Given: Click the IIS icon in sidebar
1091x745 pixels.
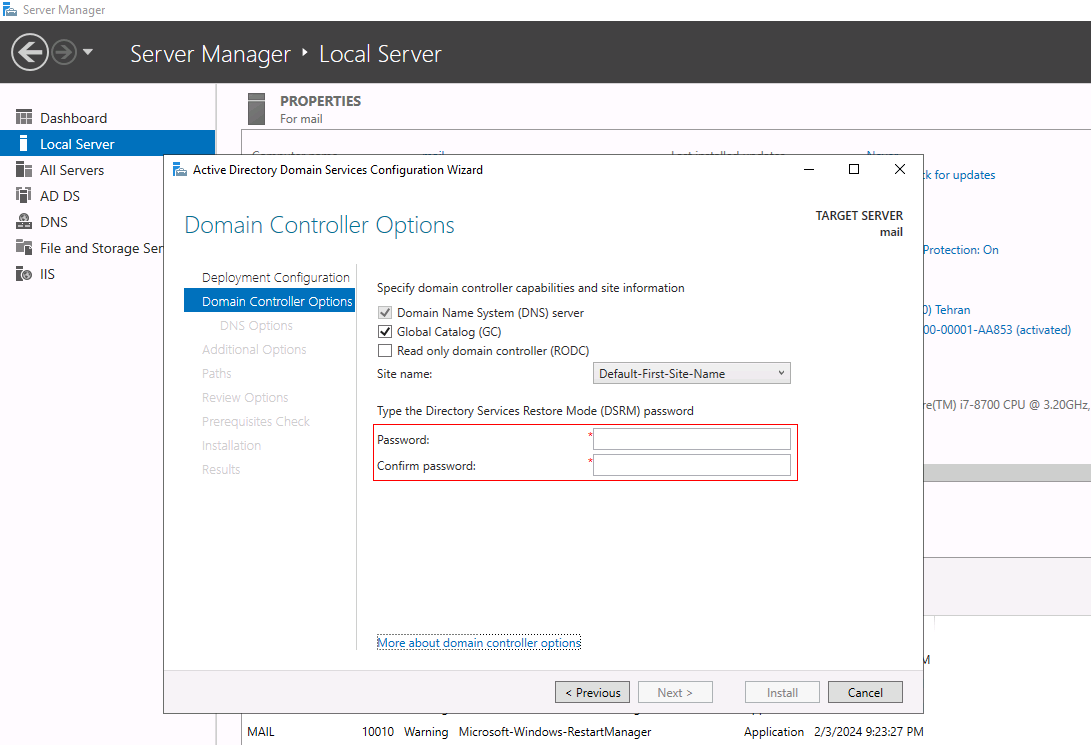Looking at the screenshot, I should 24,273.
